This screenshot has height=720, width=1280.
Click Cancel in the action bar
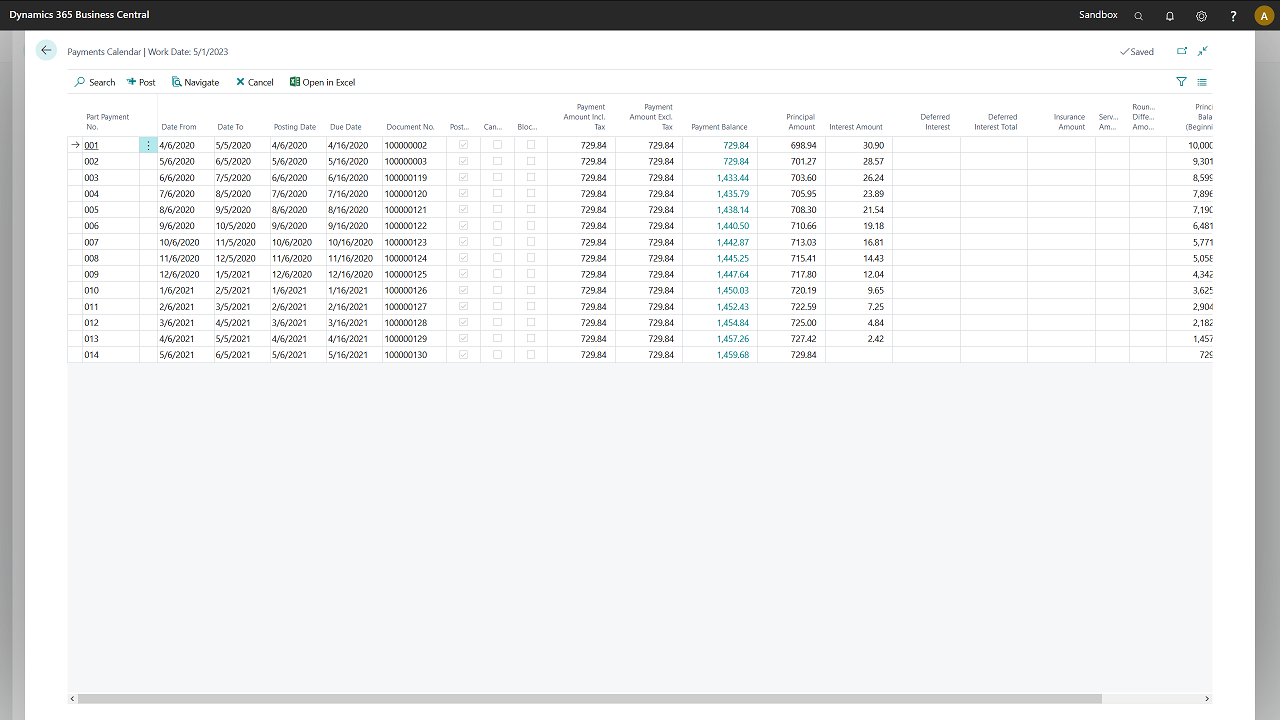(x=255, y=82)
